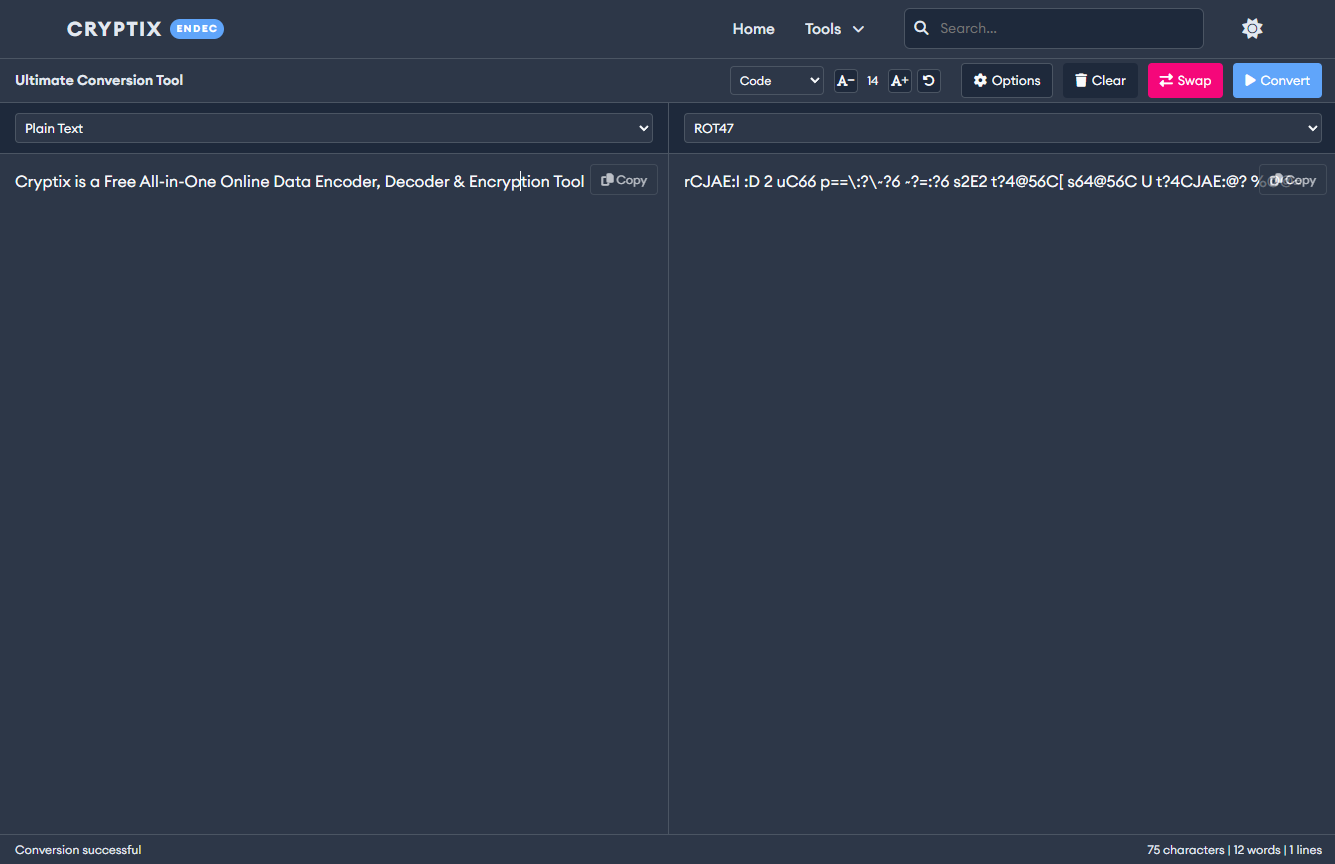
Task: Click the gear icon on the Options button
Action: 982,80
